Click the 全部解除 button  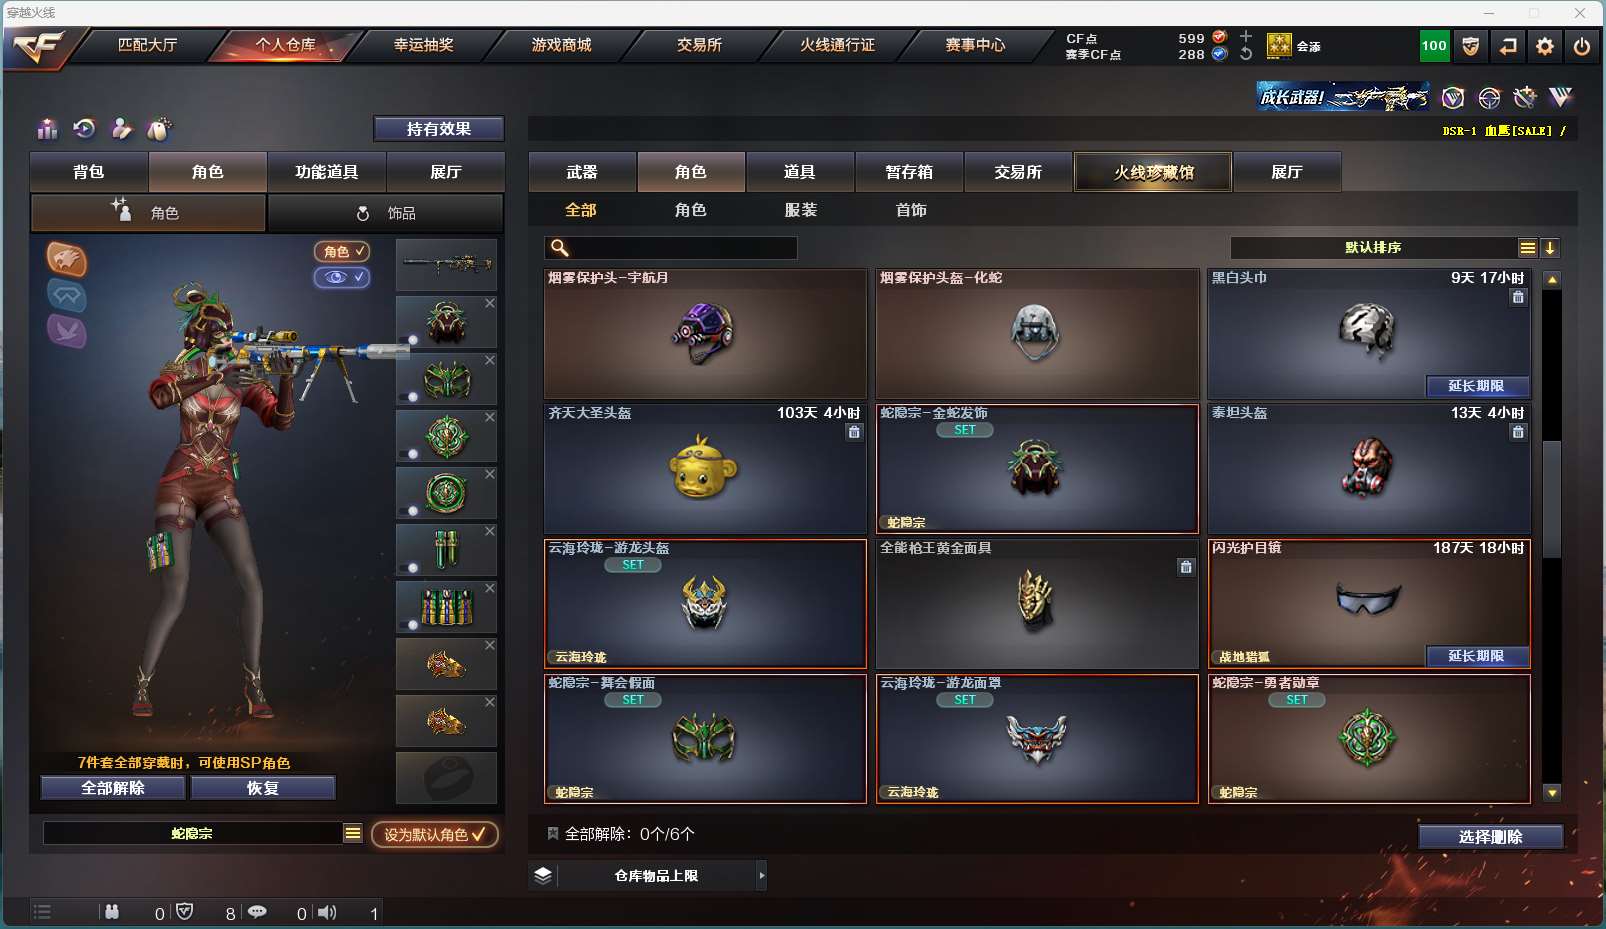(x=113, y=788)
